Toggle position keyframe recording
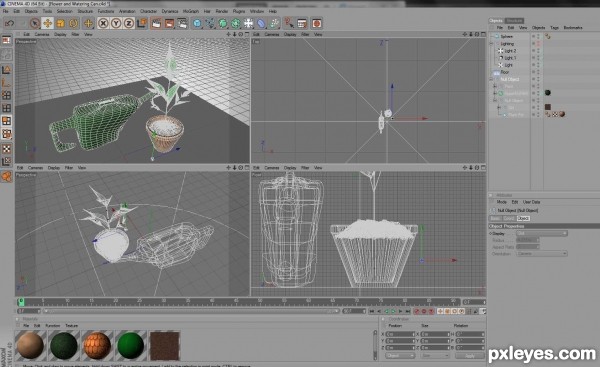The width and height of the screenshot is (600, 367). click(440, 312)
